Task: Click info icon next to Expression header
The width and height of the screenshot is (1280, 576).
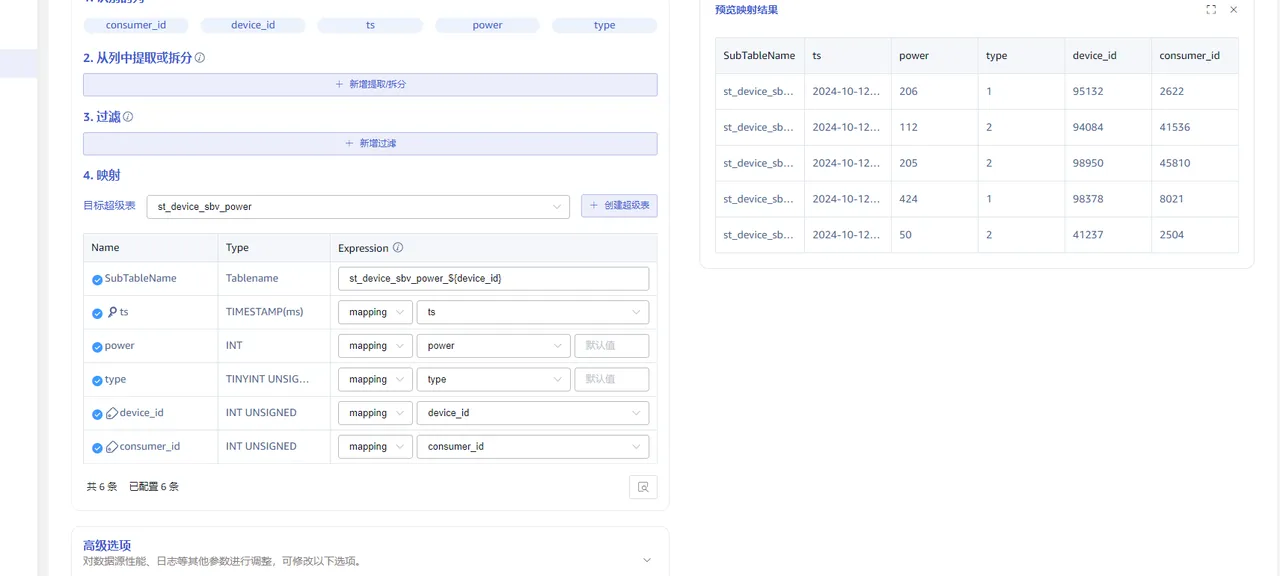Action: (398, 248)
